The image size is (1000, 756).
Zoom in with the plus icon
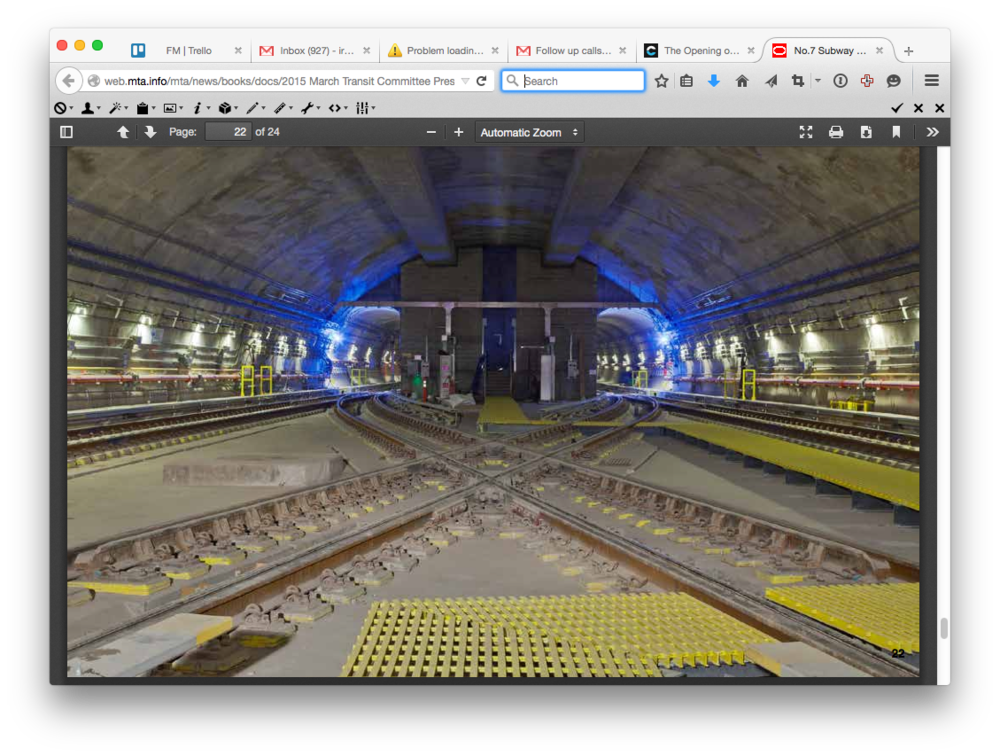click(x=458, y=131)
